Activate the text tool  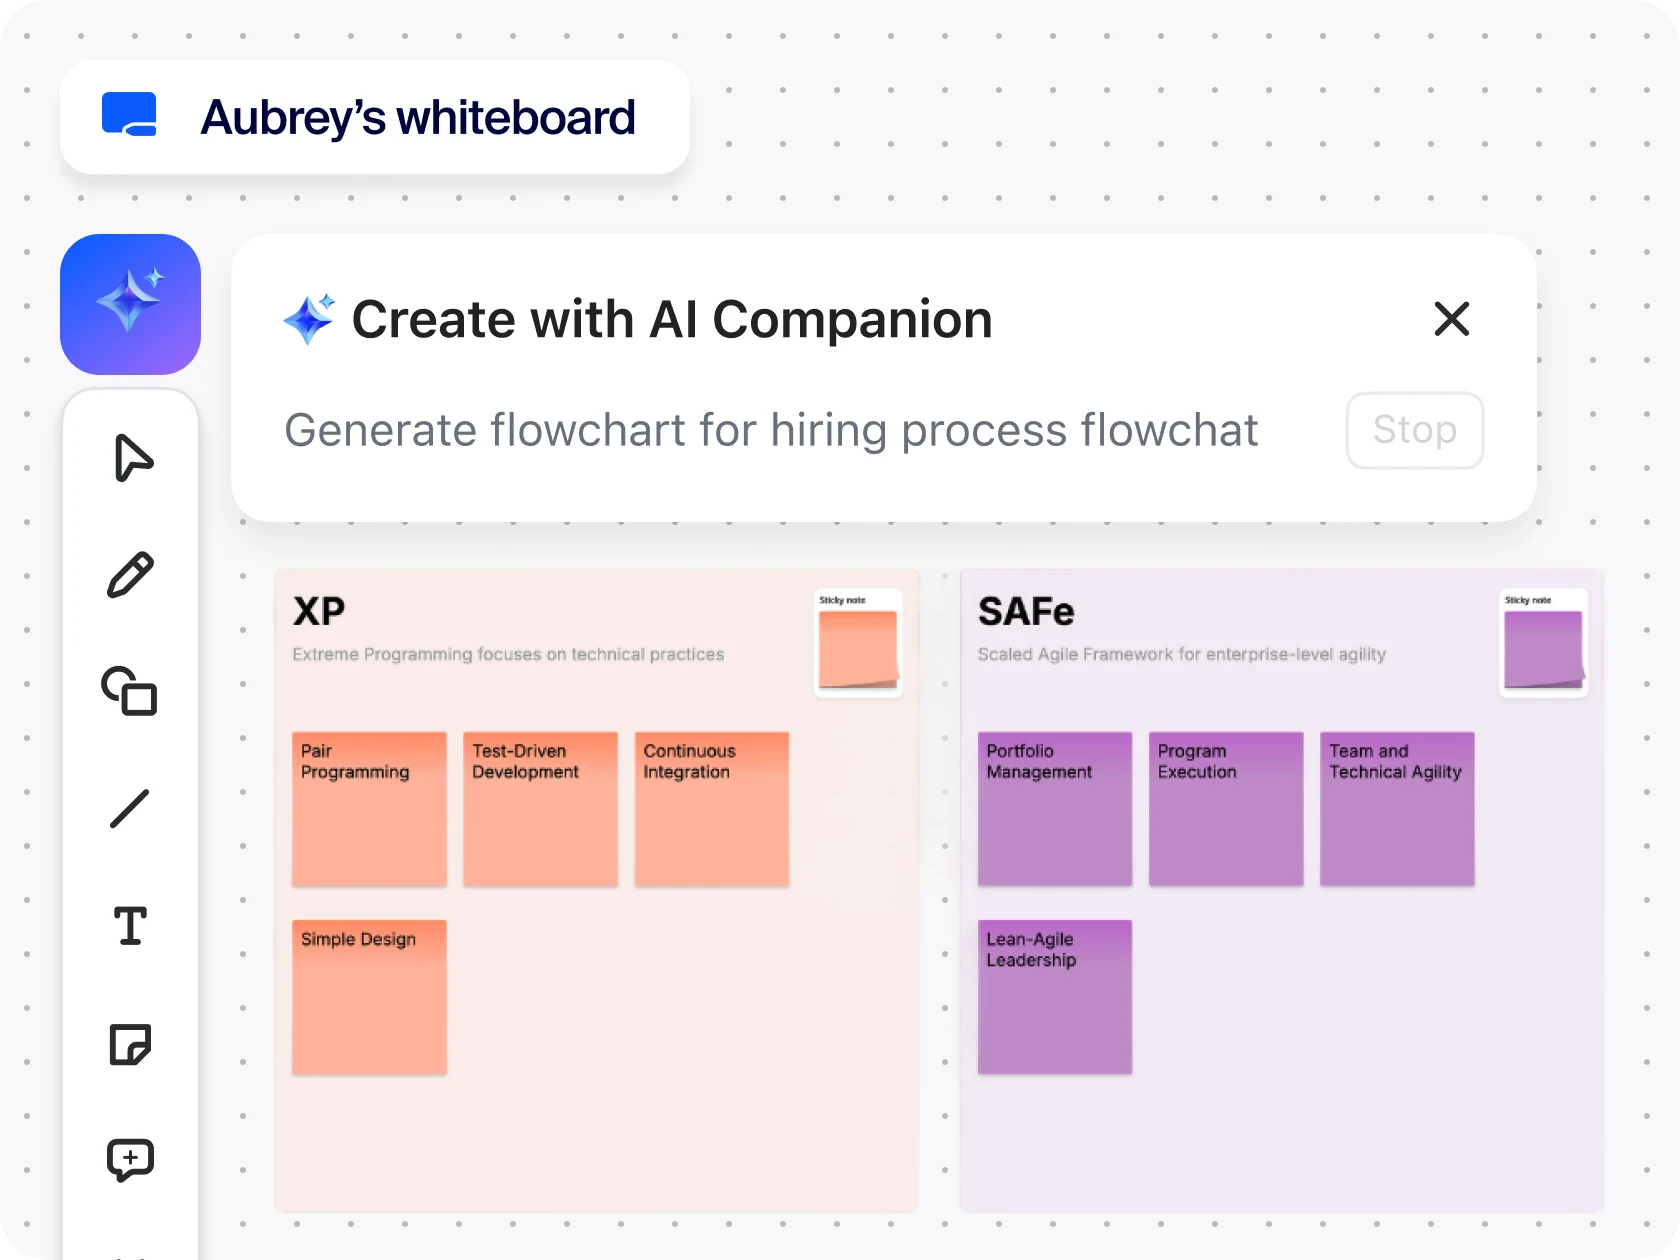tap(130, 925)
